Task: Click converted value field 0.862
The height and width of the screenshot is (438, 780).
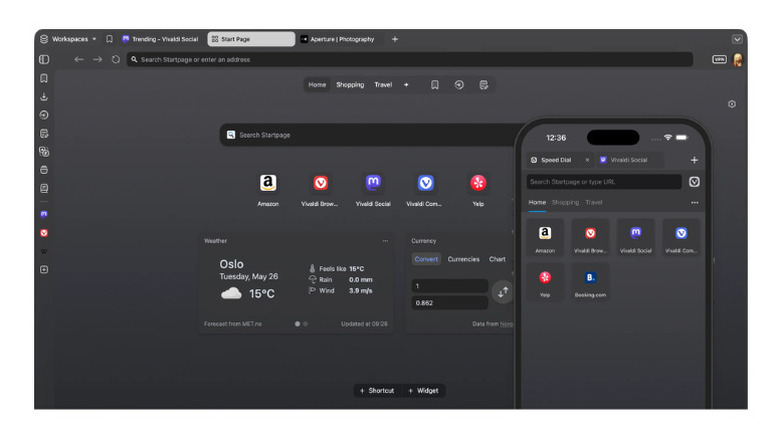Action: (x=450, y=303)
